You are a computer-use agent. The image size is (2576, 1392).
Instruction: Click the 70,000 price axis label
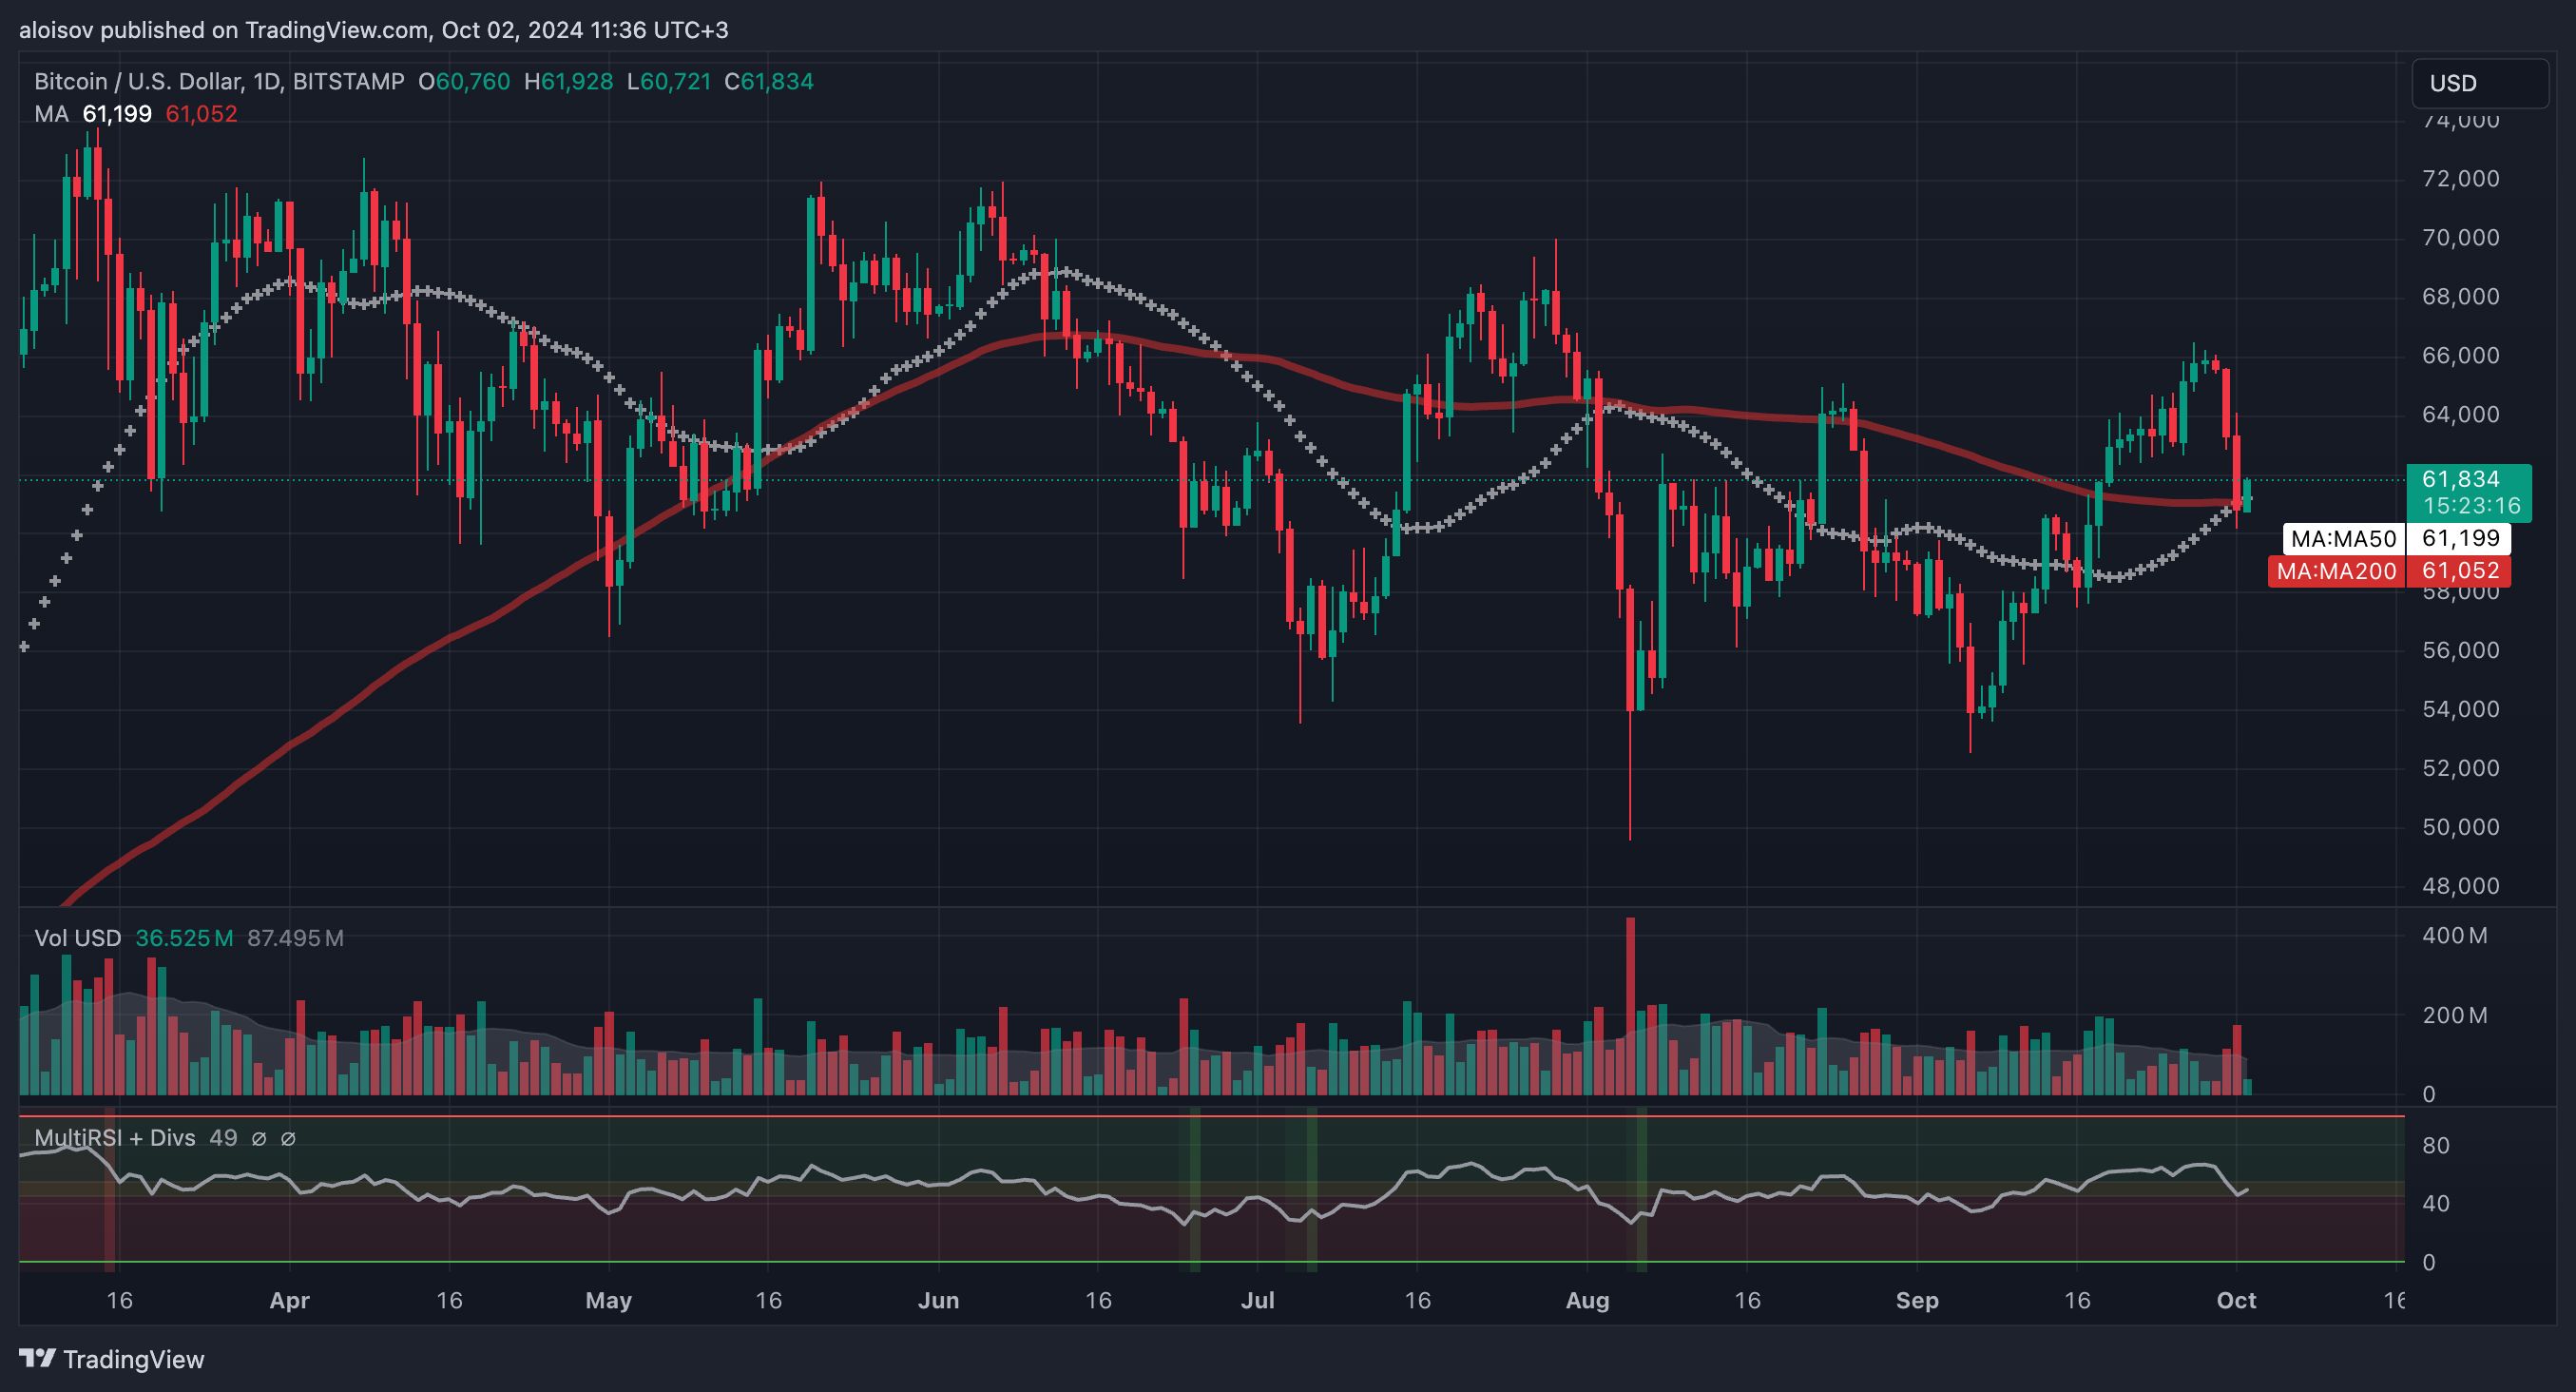coord(2460,237)
